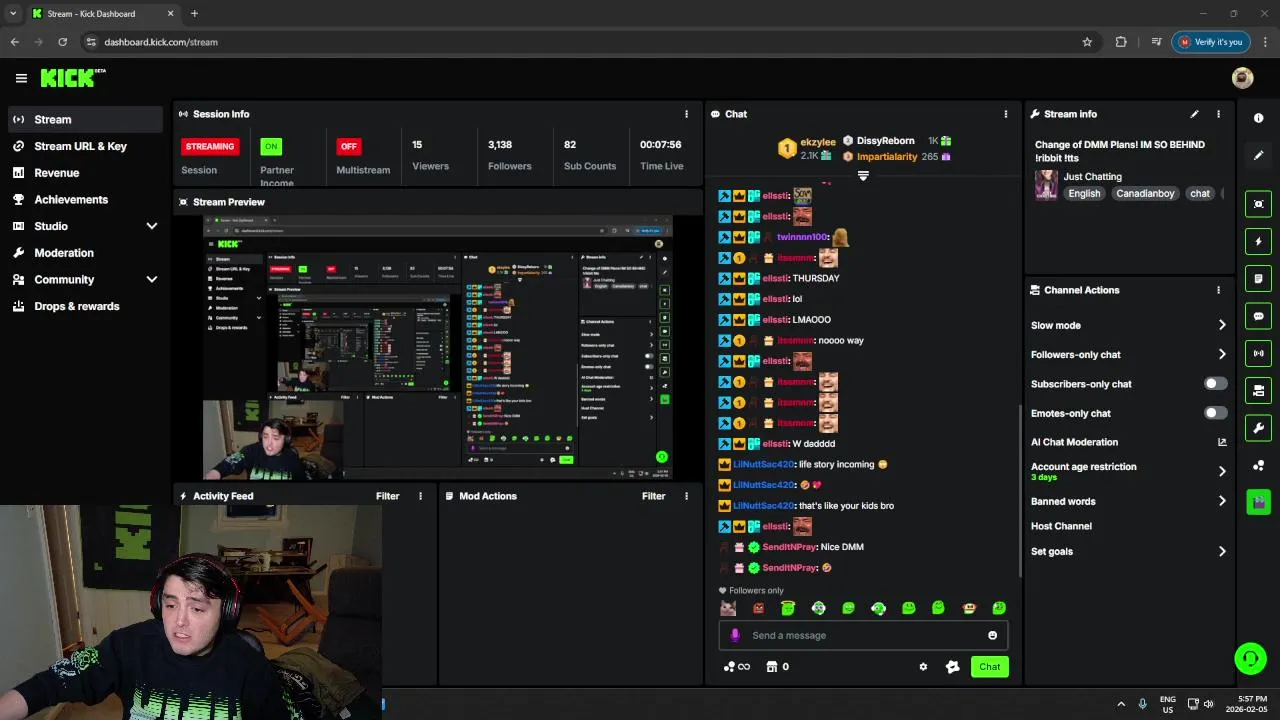The image size is (1280, 720).
Task: Click the broadcast signal icon in right toolbar
Action: click(x=1259, y=353)
